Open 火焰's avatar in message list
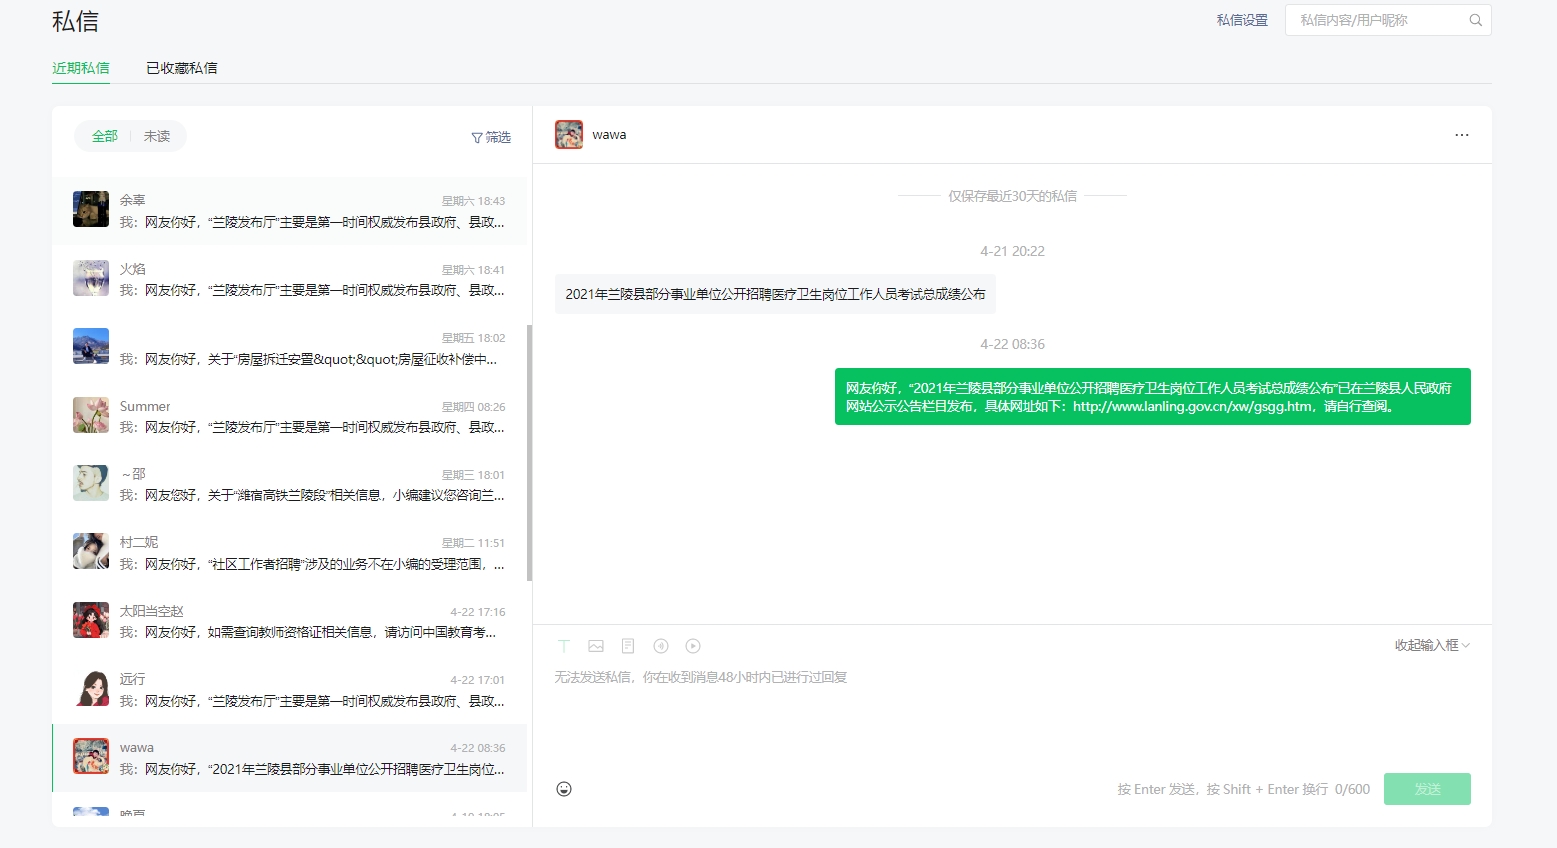 click(x=91, y=278)
